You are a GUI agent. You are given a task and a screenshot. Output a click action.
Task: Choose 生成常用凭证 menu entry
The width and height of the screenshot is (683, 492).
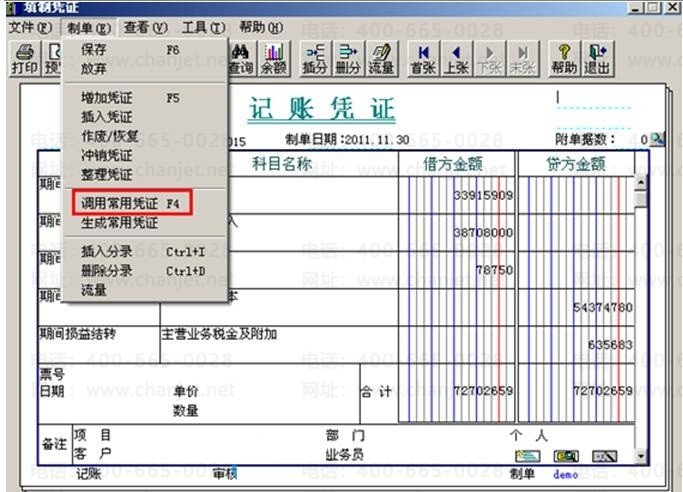click(x=145, y=223)
